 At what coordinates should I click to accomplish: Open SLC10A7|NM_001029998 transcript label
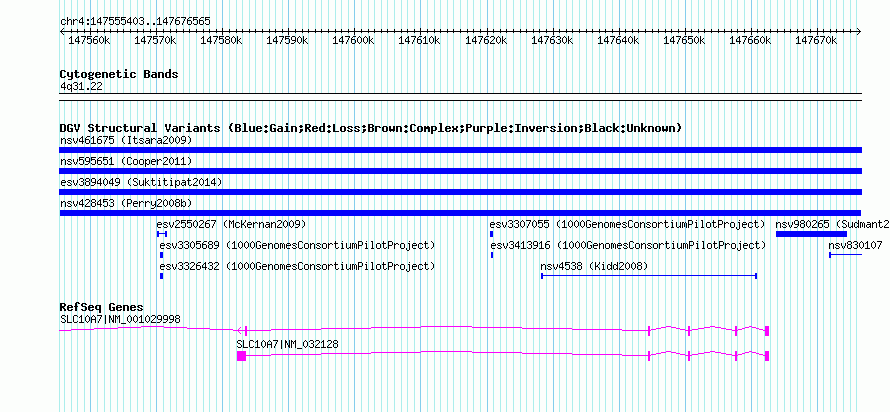pyautogui.click(x=120, y=319)
